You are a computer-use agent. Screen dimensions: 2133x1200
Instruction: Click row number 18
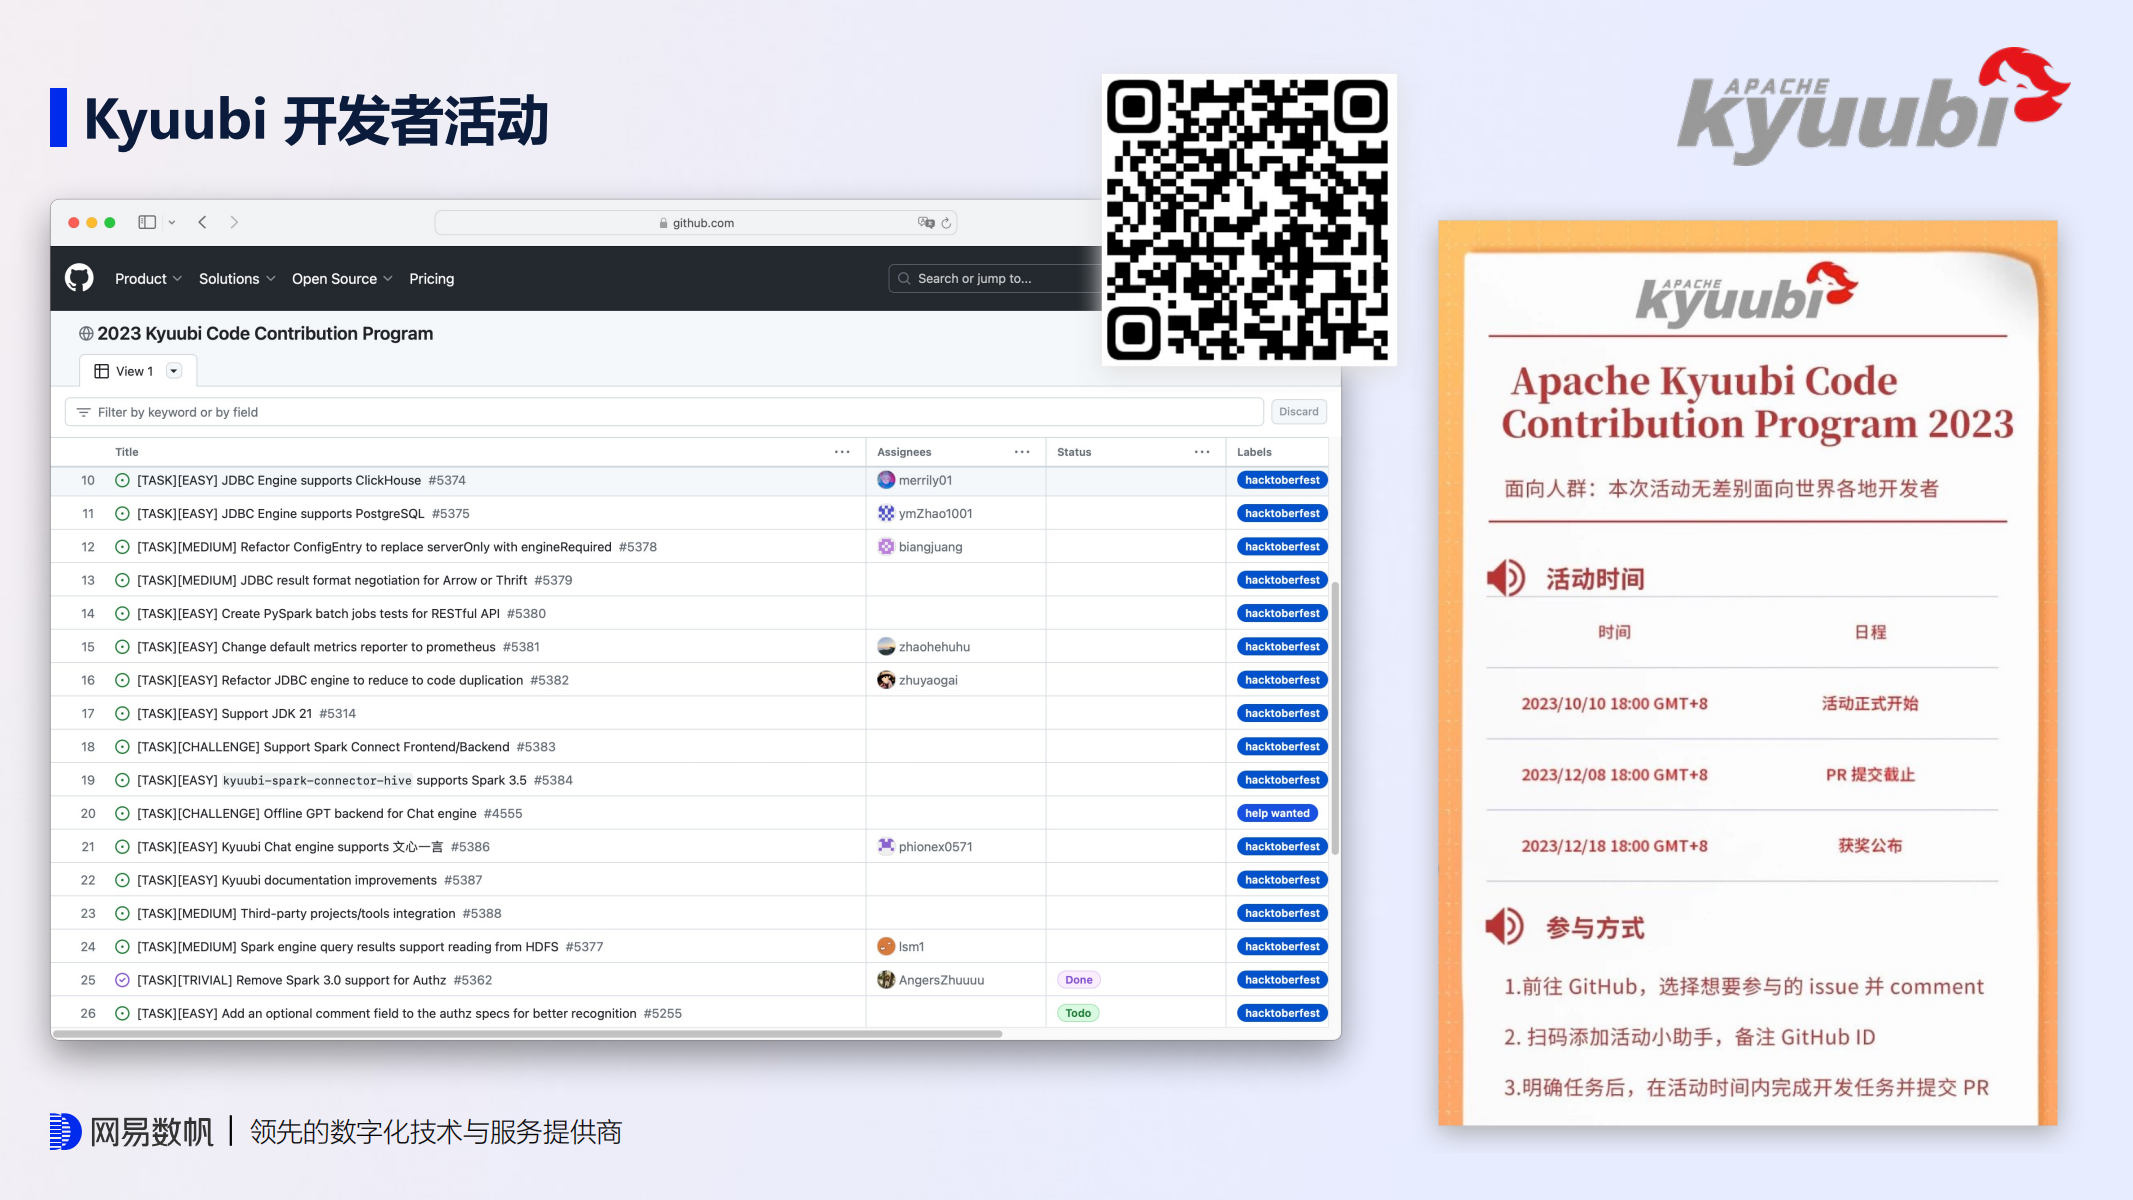pyautogui.click(x=88, y=747)
